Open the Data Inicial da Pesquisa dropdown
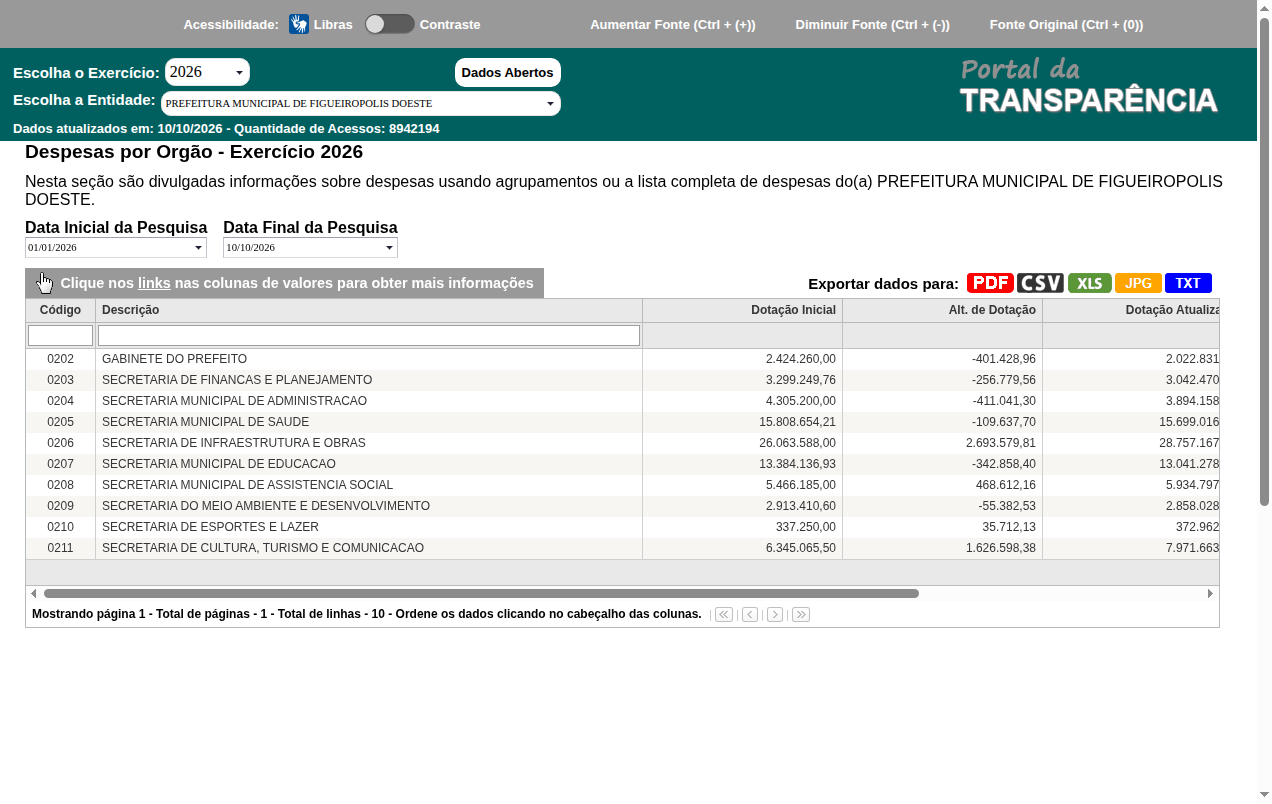 (116, 247)
